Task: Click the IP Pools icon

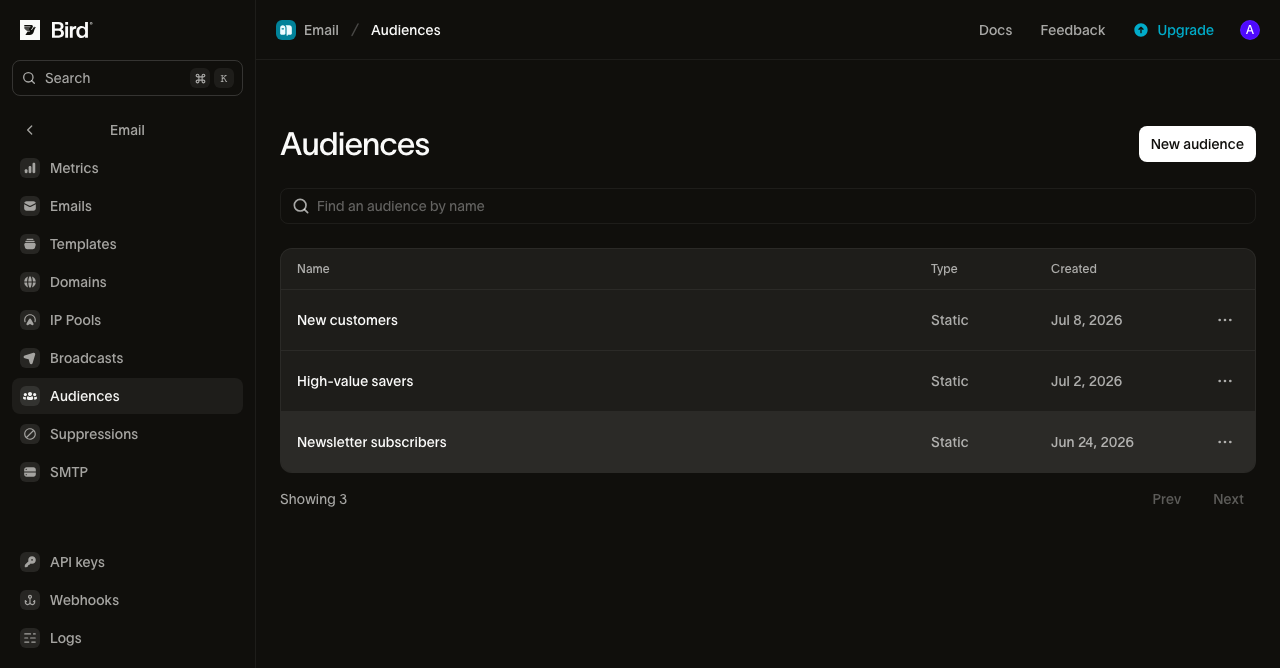Action: (x=30, y=320)
